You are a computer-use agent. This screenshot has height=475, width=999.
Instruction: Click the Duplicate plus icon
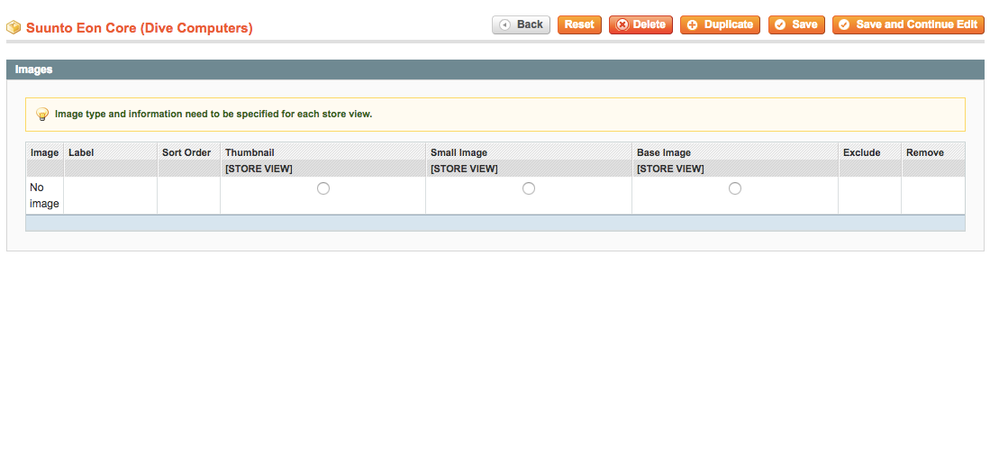pyautogui.click(x=692, y=25)
